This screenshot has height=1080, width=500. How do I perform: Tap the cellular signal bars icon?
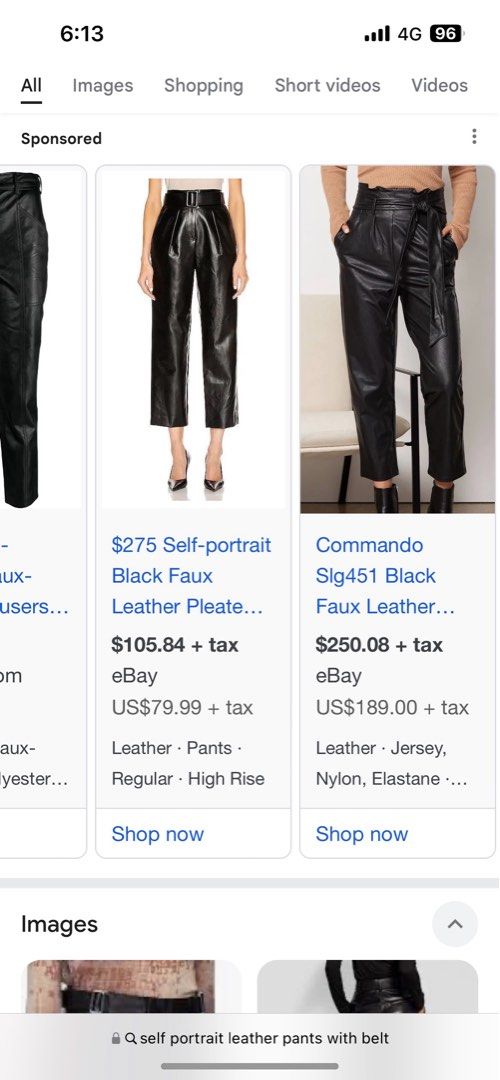(377, 33)
